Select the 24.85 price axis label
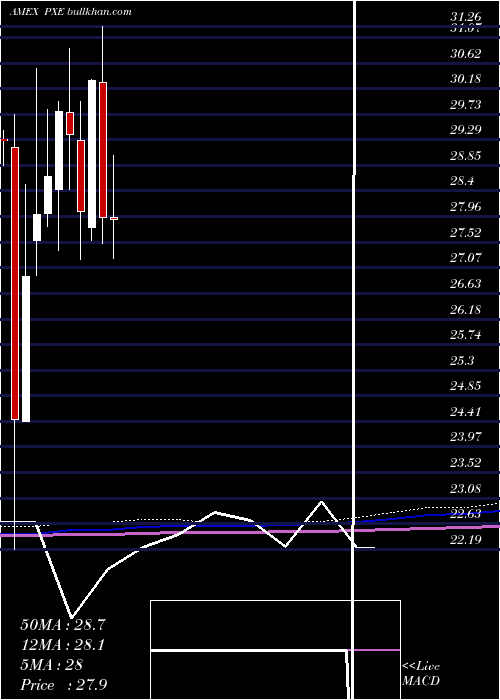 (466, 386)
